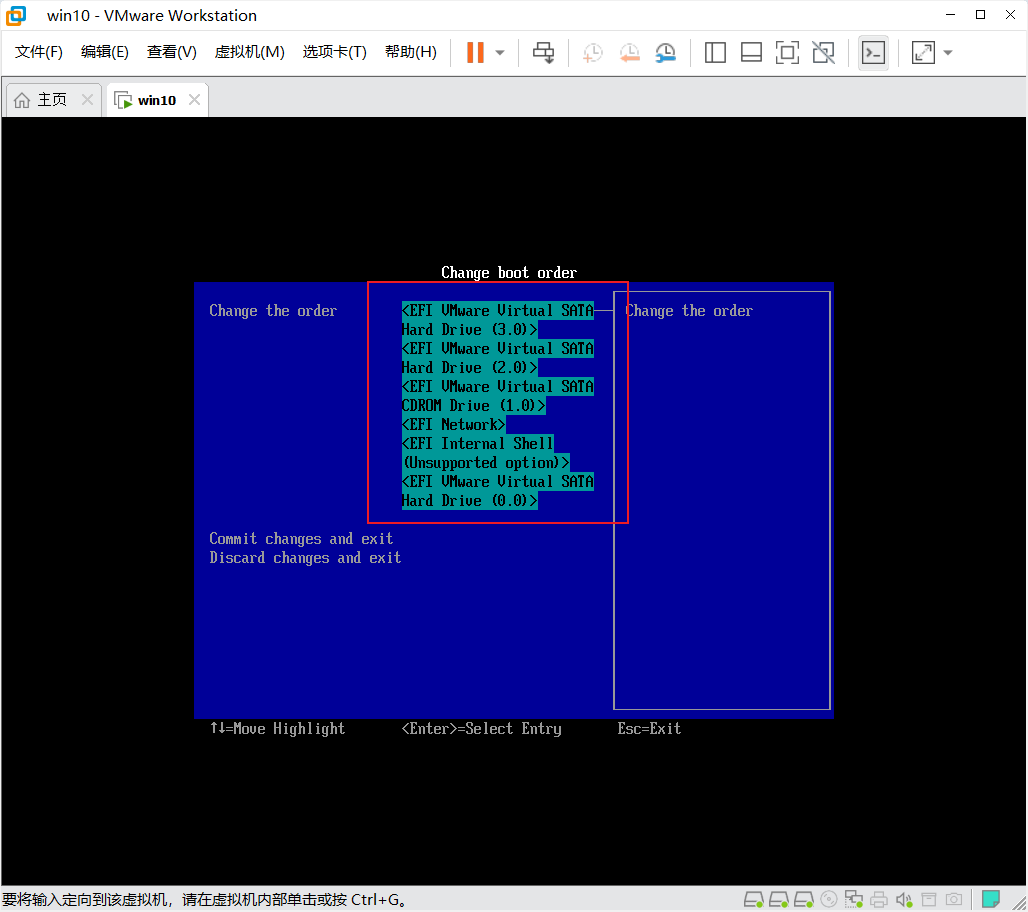Expand the stretch guest display dropdown arrow
The width and height of the screenshot is (1028, 912).
tap(947, 52)
